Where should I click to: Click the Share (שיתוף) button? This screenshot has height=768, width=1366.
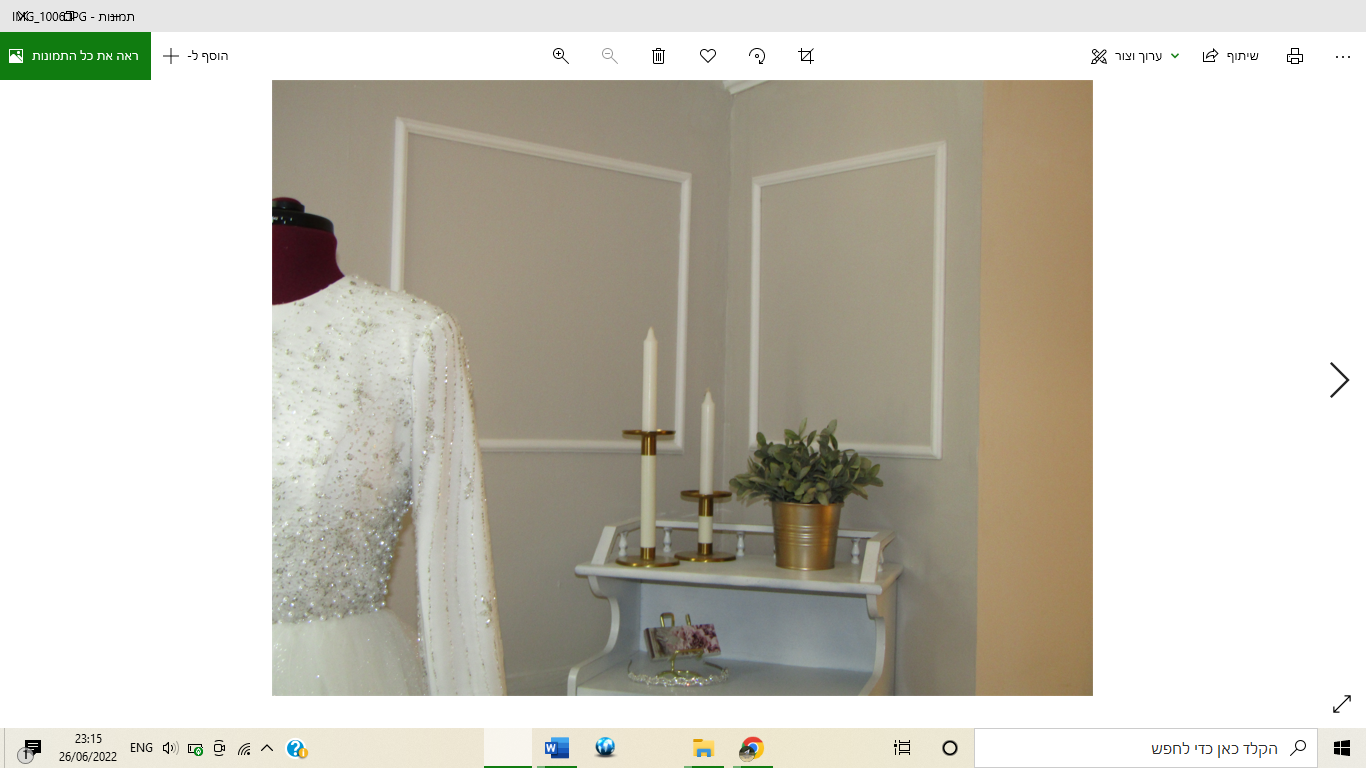[1231, 56]
